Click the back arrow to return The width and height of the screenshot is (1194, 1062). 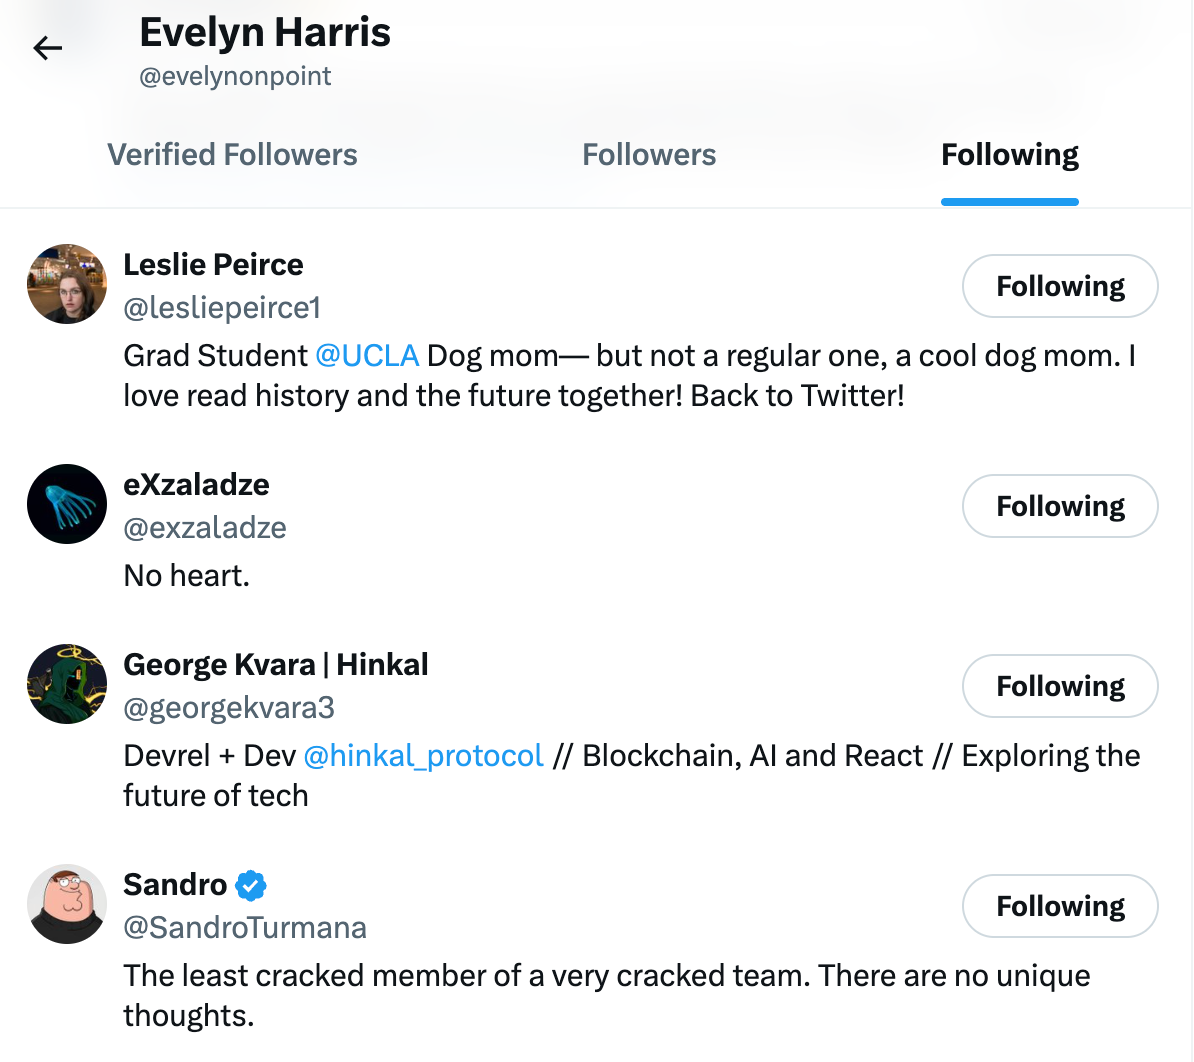click(x=47, y=47)
